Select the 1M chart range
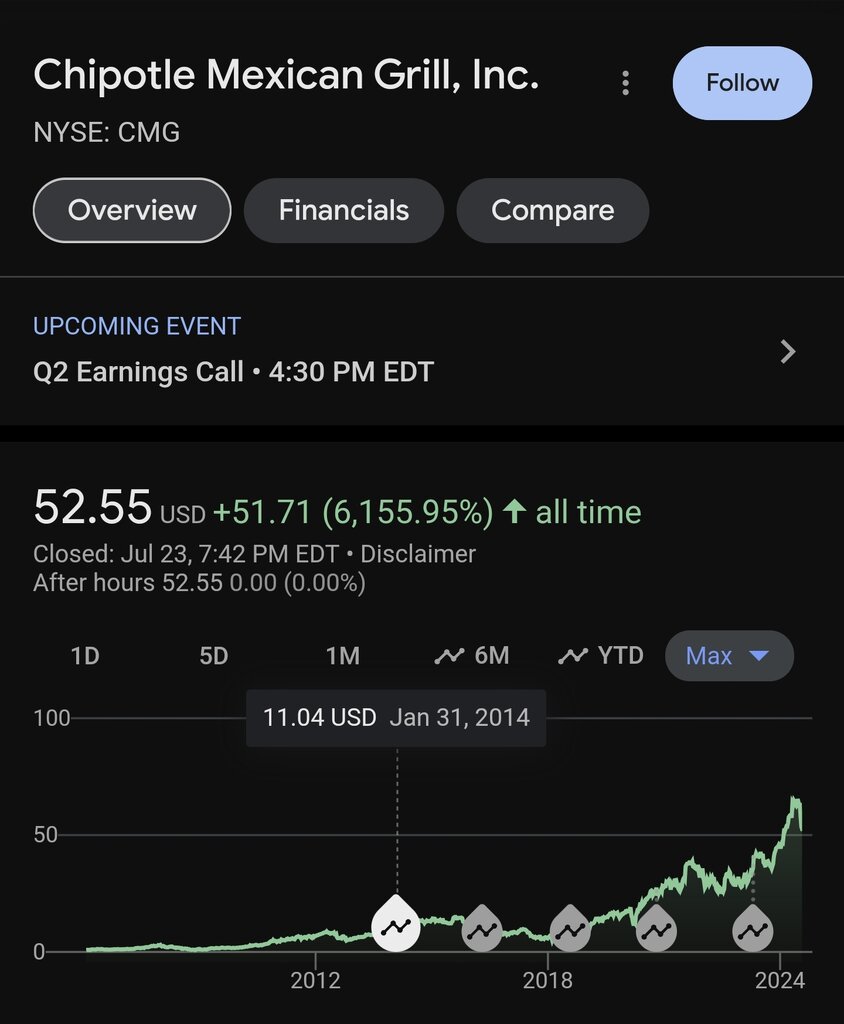The width and height of the screenshot is (844, 1024). click(343, 656)
